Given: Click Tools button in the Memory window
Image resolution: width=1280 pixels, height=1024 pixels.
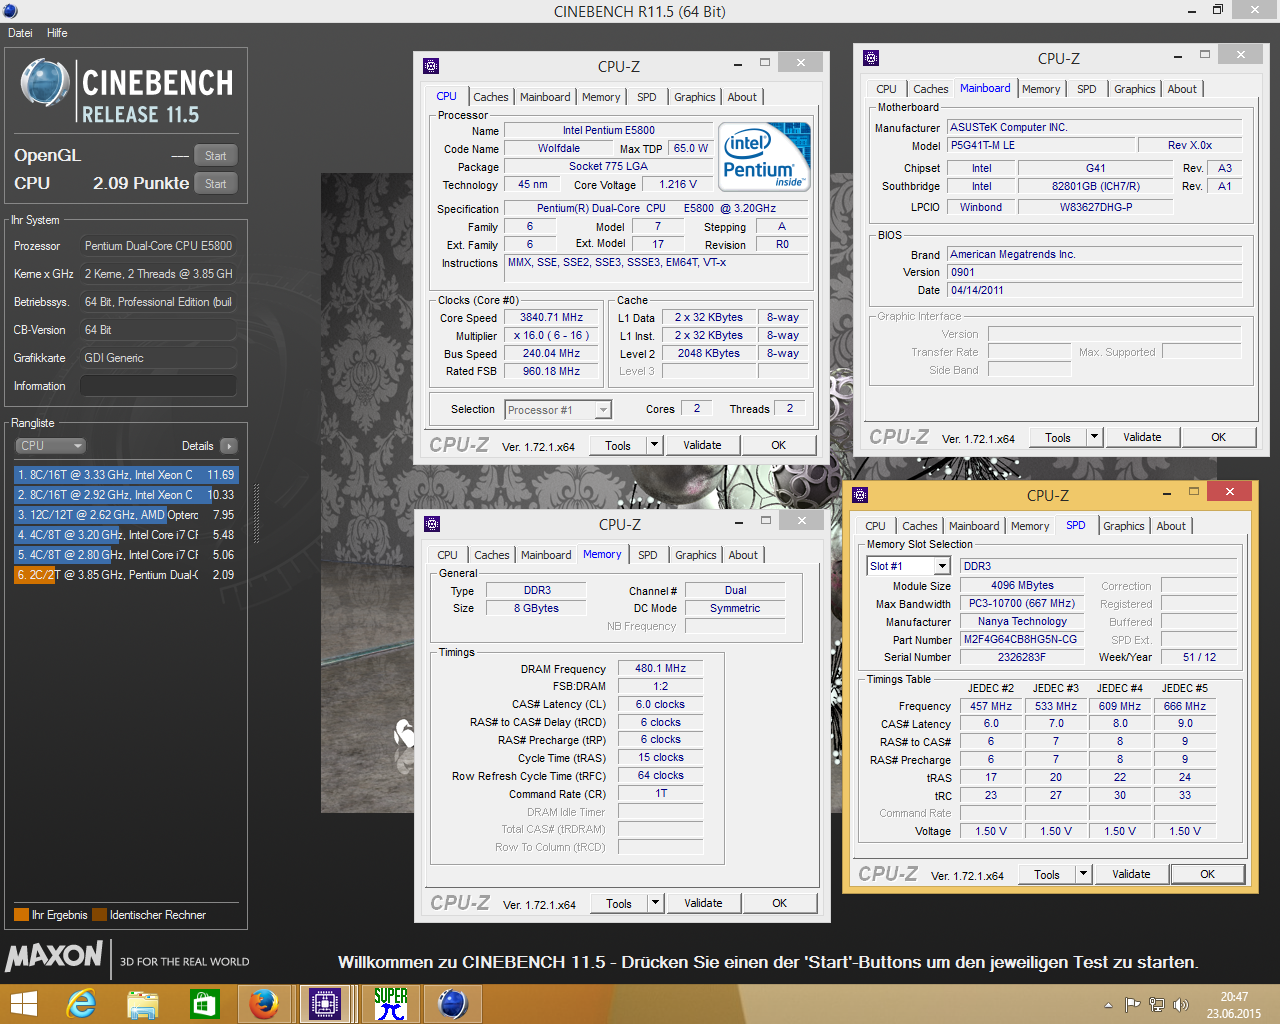Looking at the screenshot, I should (x=619, y=903).
